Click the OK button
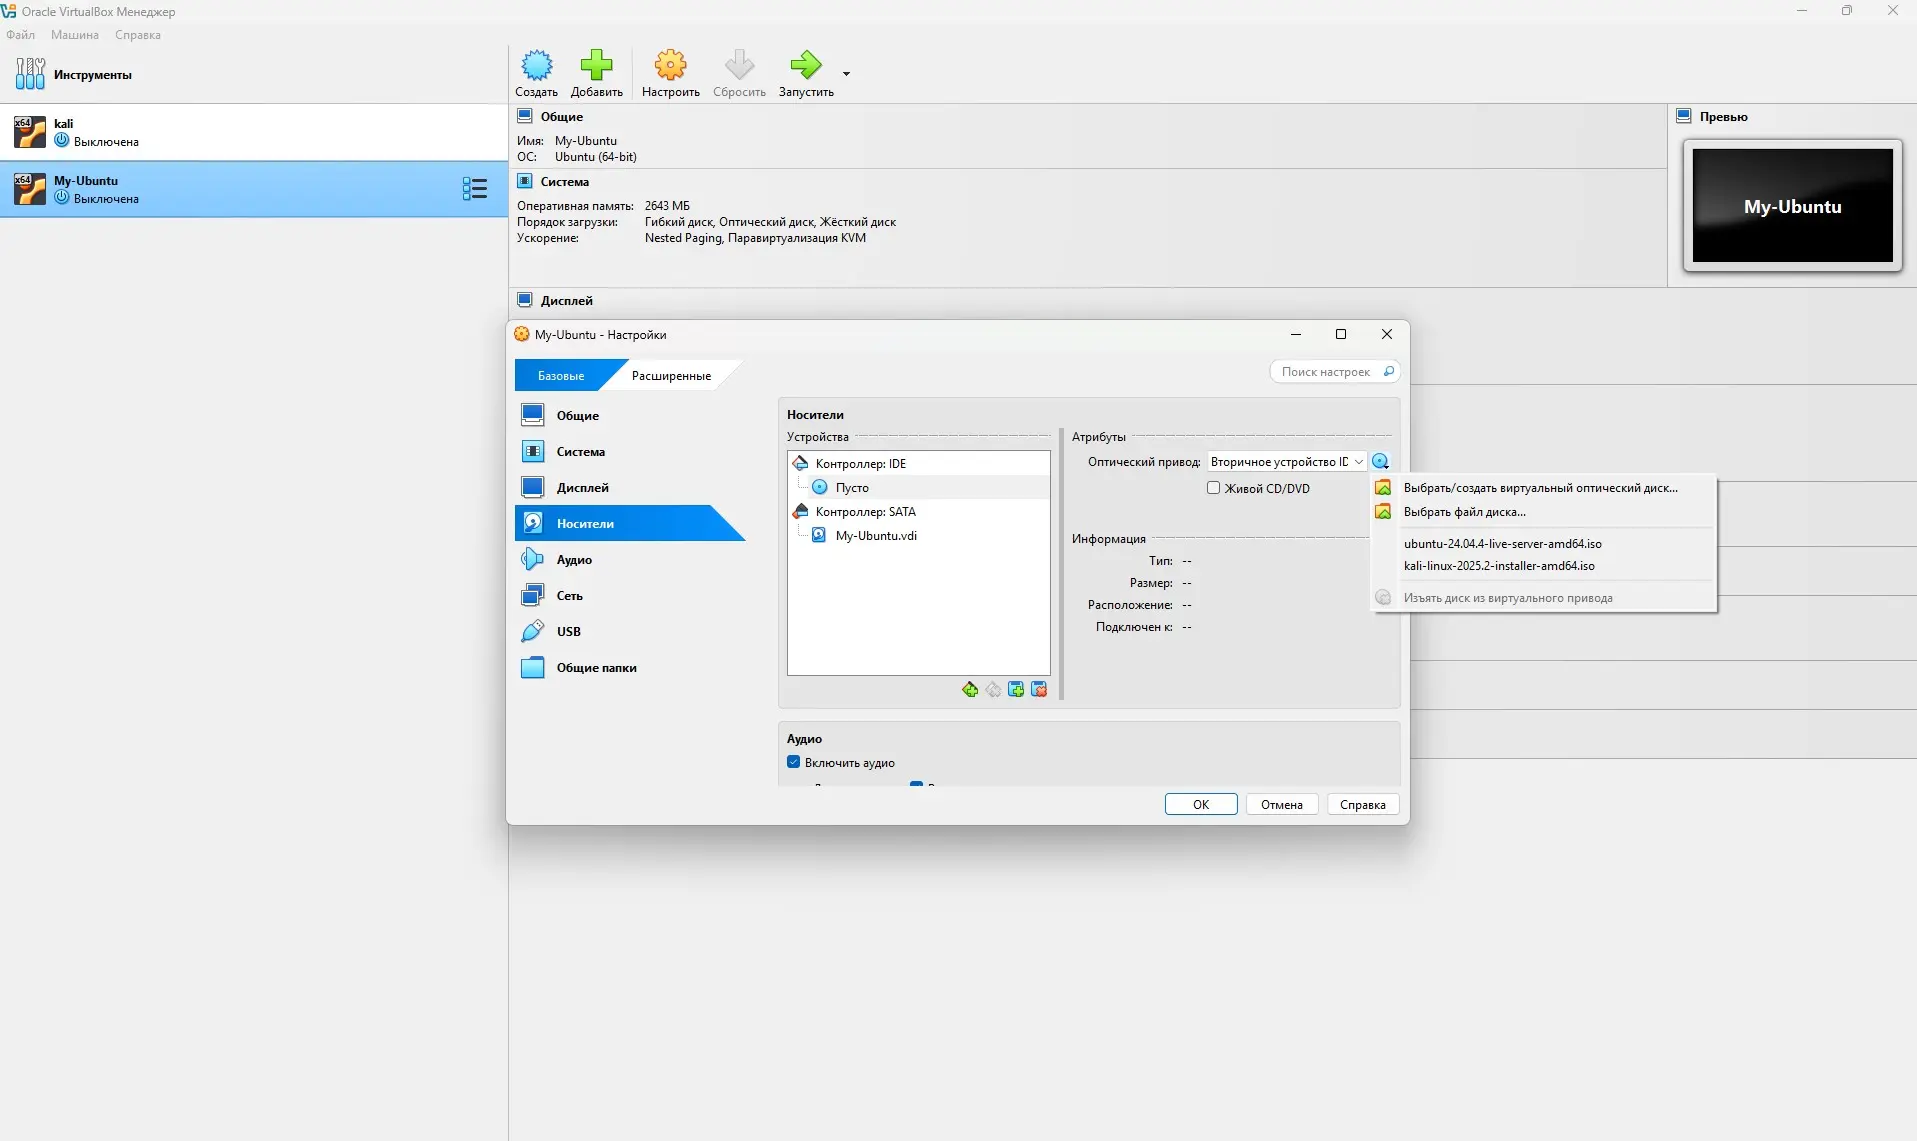 click(x=1201, y=805)
